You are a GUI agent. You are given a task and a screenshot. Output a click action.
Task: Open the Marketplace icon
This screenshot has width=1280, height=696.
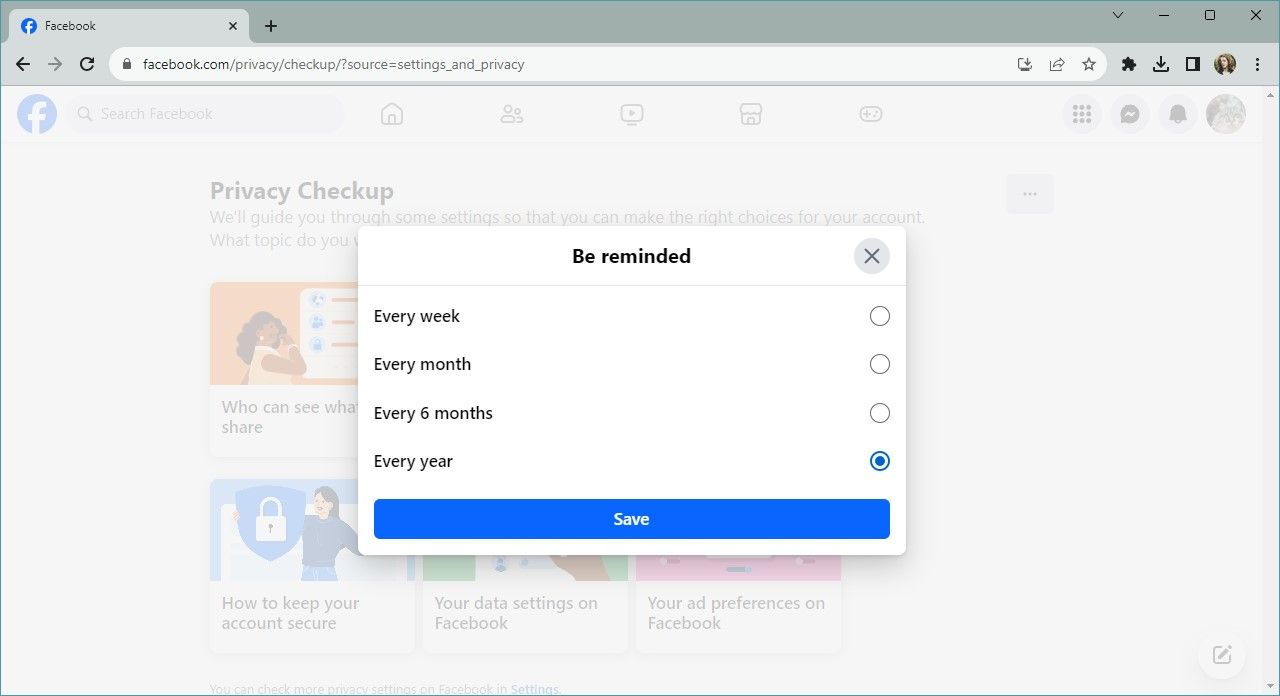pyautogui.click(x=750, y=113)
